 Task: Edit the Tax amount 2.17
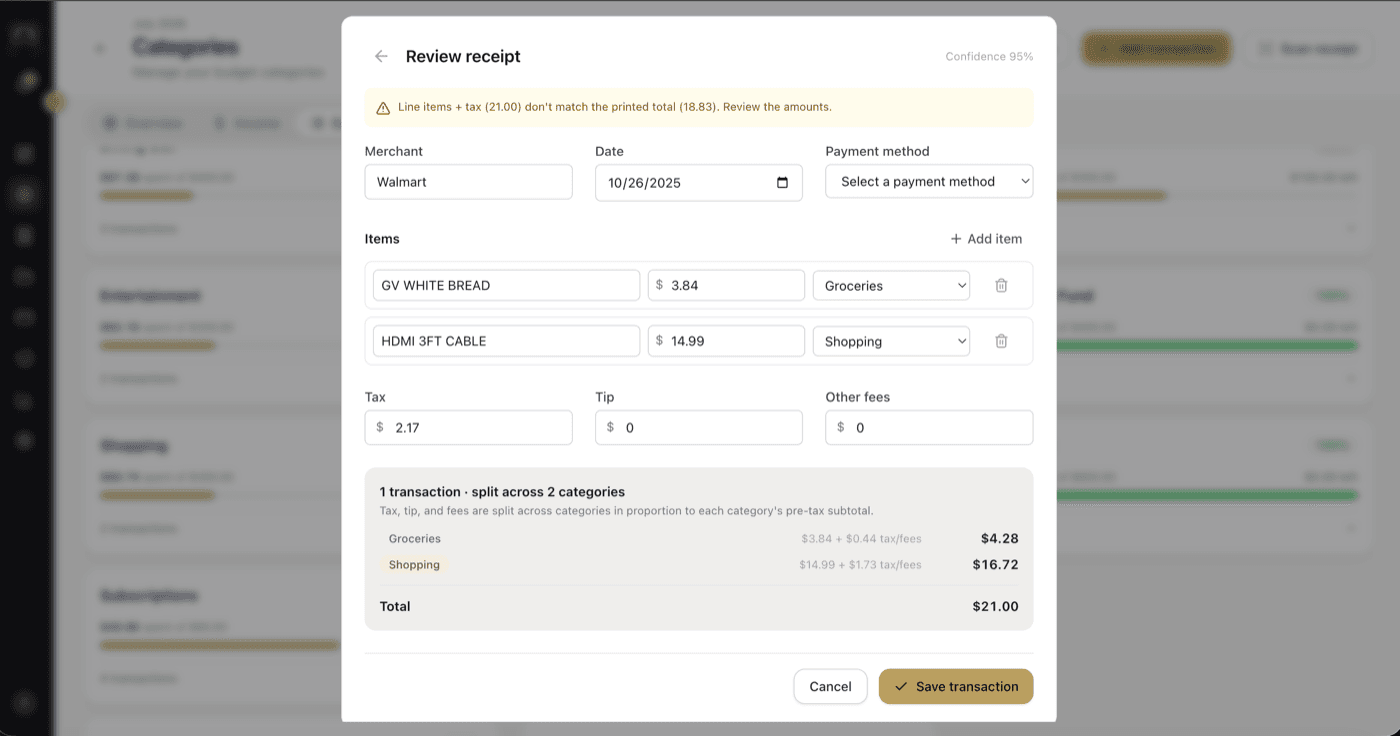click(469, 428)
